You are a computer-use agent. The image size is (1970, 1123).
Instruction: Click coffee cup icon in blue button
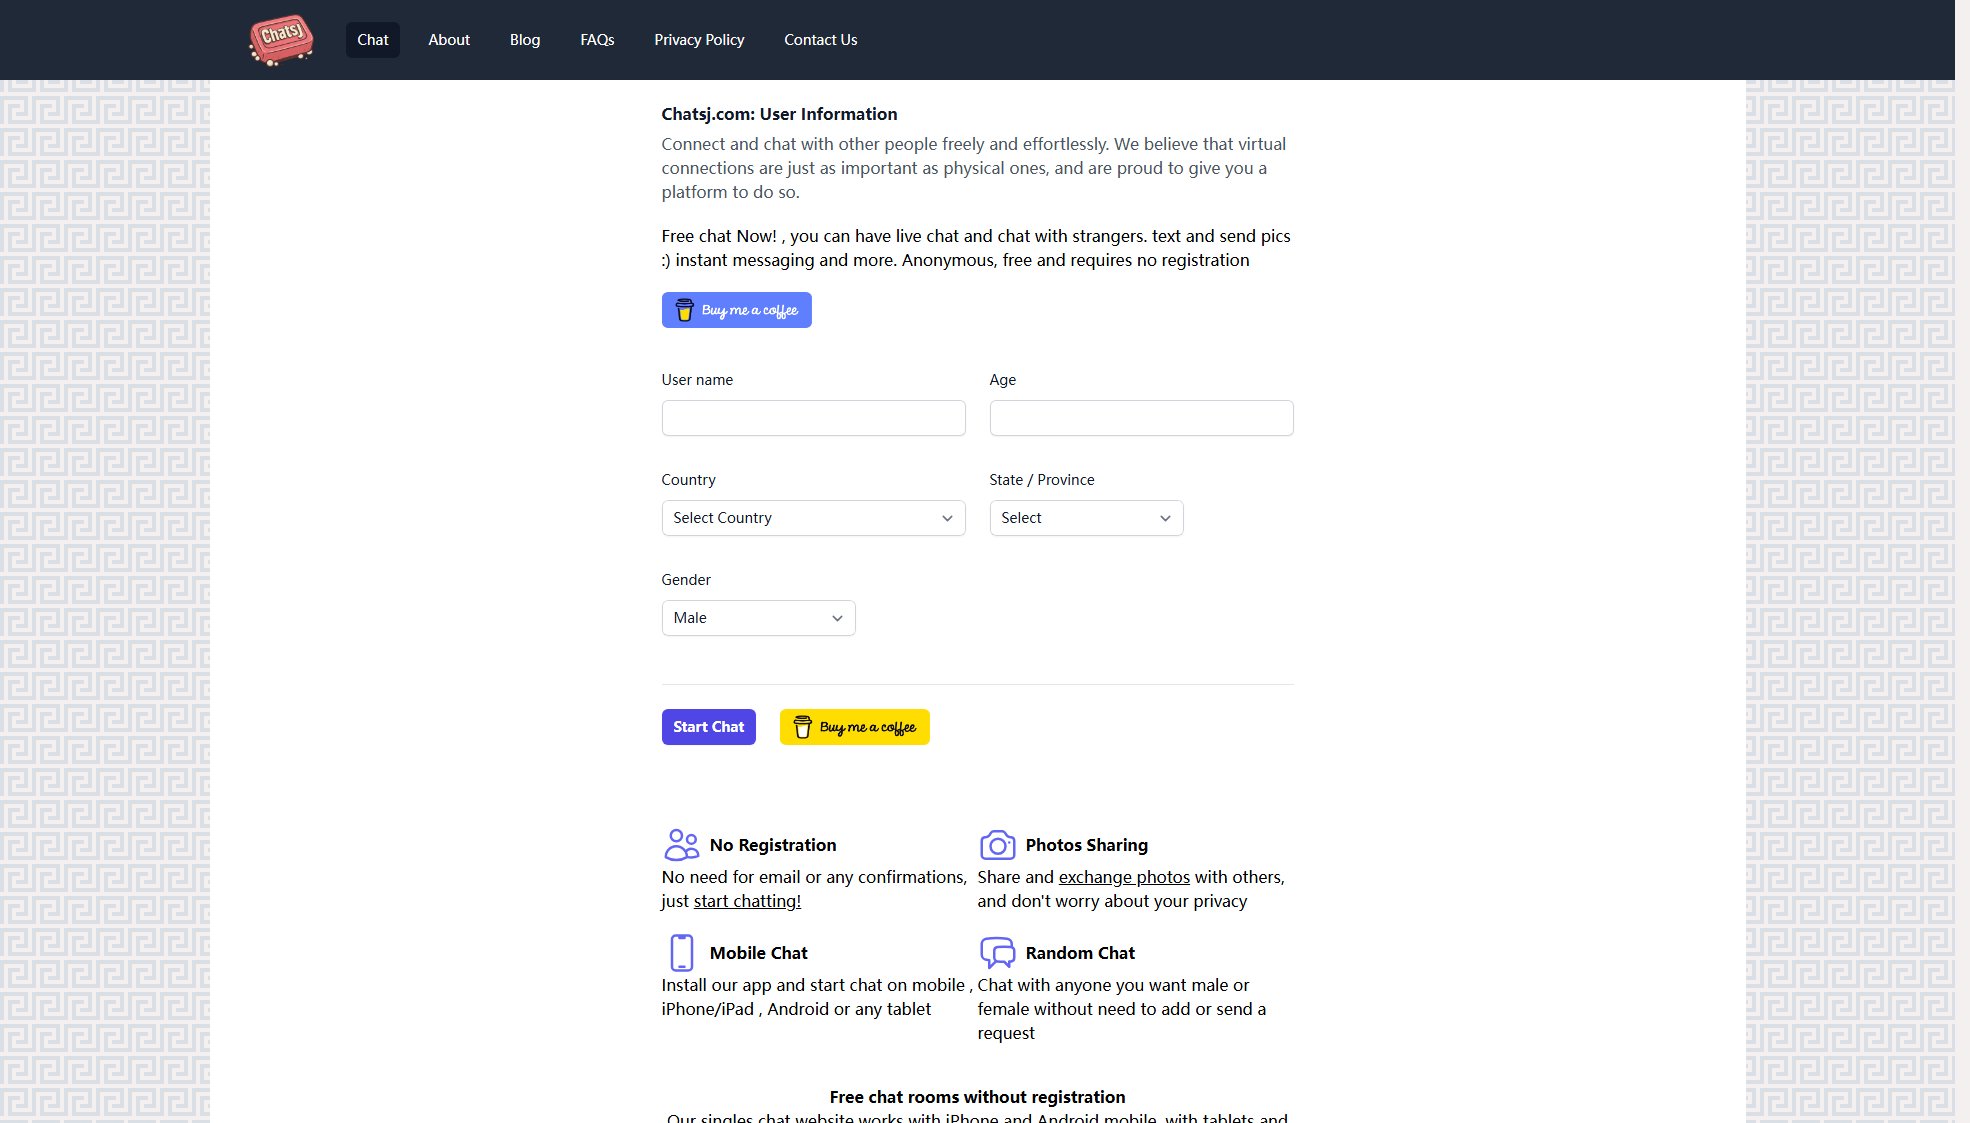coord(684,310)
